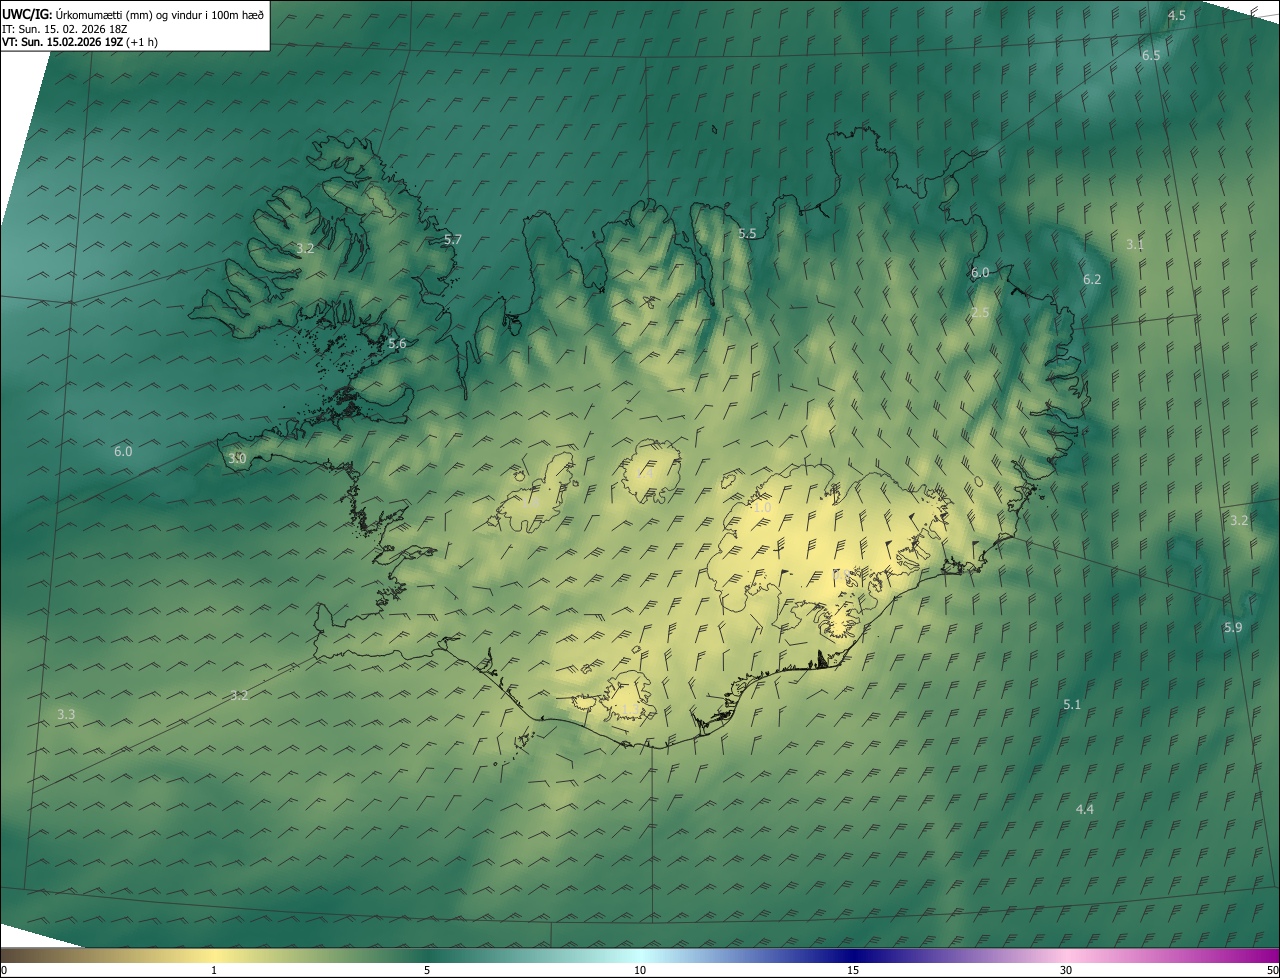Pick the 5.5 value label
Viewport: 1280px width, 978px height.
point(747,233)
